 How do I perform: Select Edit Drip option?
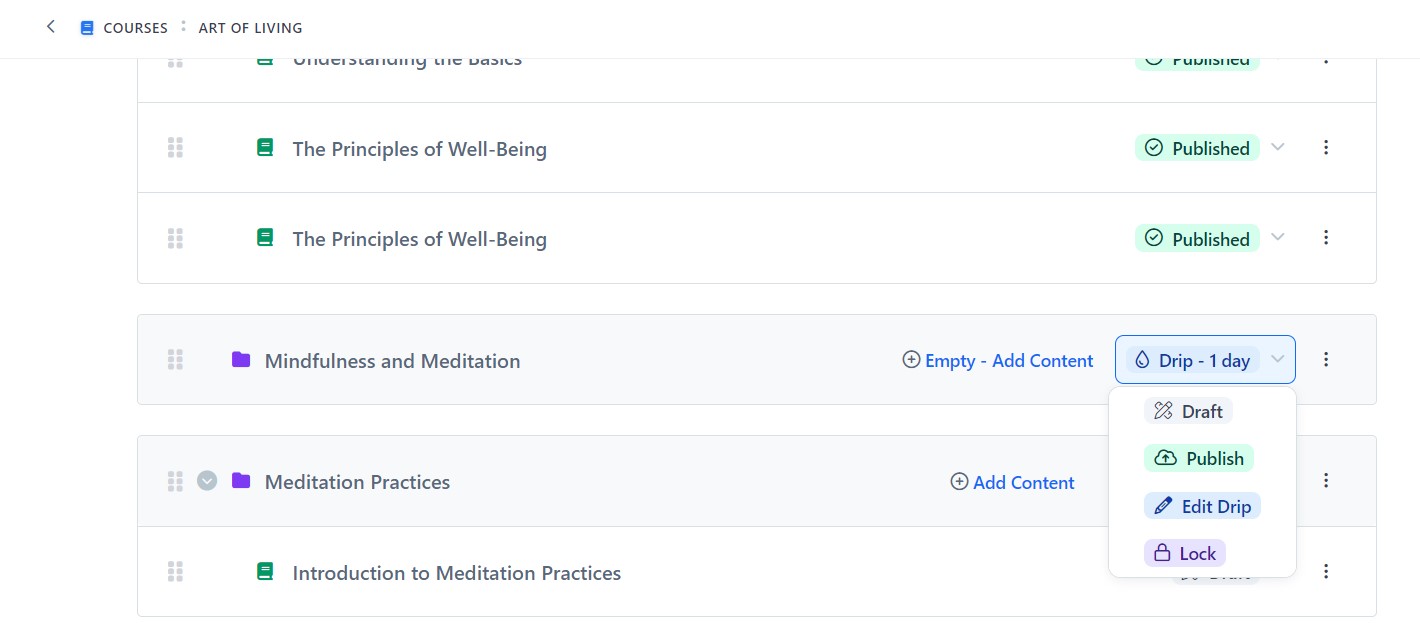tap(1202, 506)
